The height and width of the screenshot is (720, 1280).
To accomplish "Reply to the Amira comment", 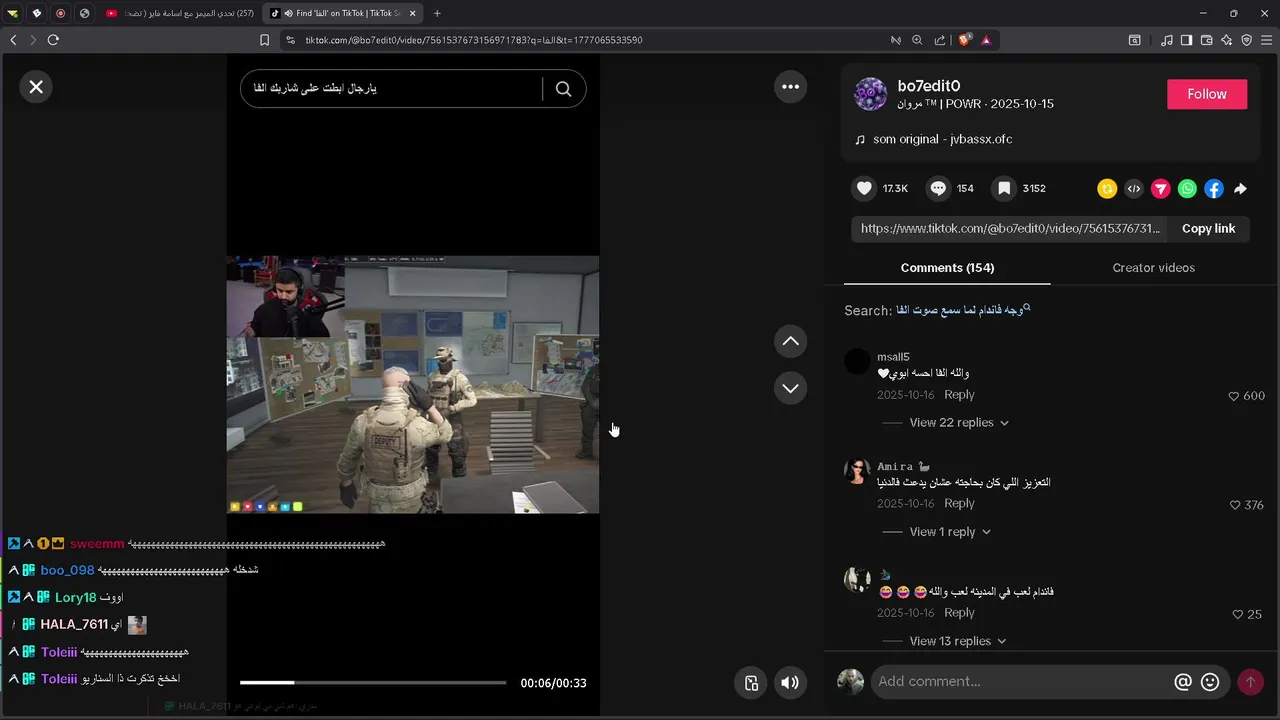I will click(x=959, y=504).
